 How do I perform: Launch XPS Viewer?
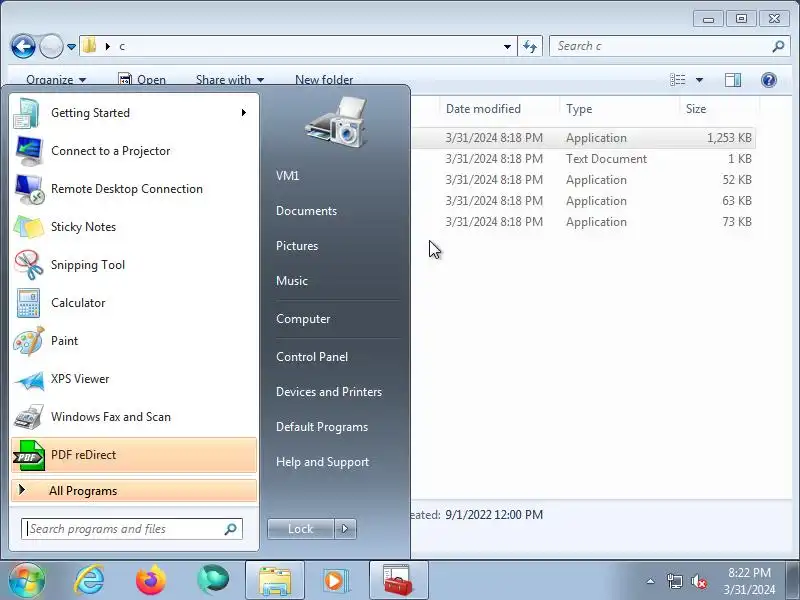[x=134, y=379]
